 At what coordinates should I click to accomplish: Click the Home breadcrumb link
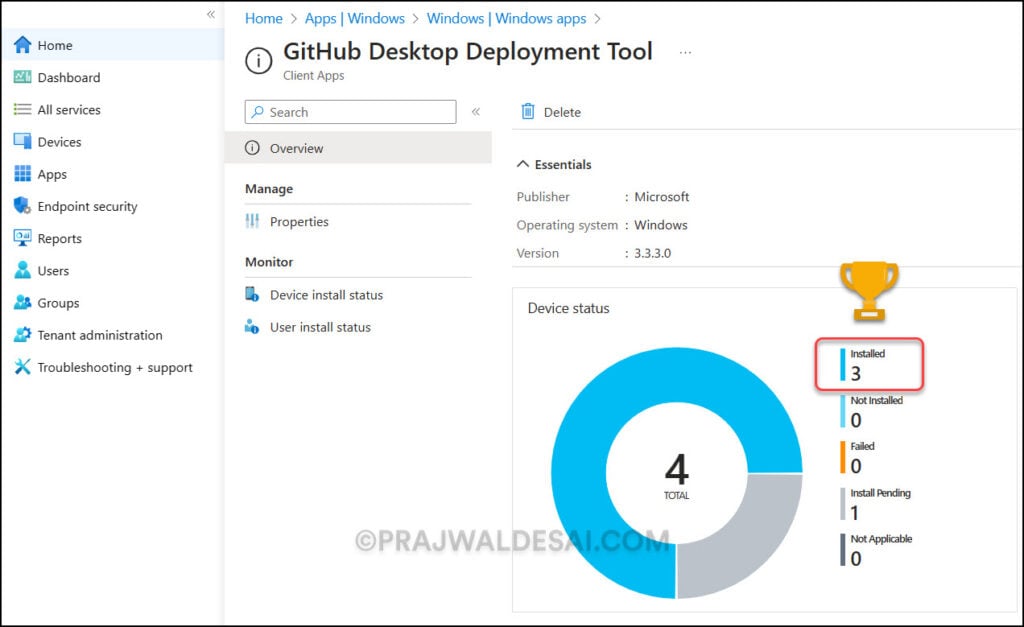point(264,18)
